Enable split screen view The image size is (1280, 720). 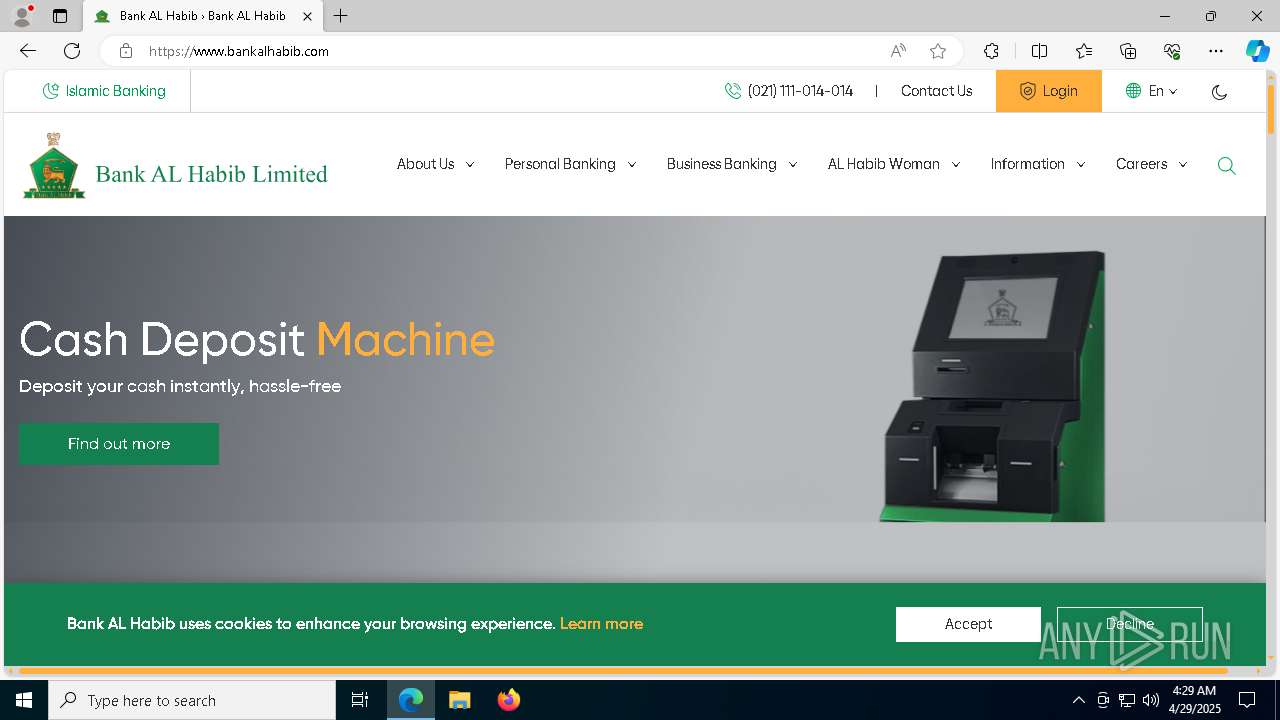1039,51
